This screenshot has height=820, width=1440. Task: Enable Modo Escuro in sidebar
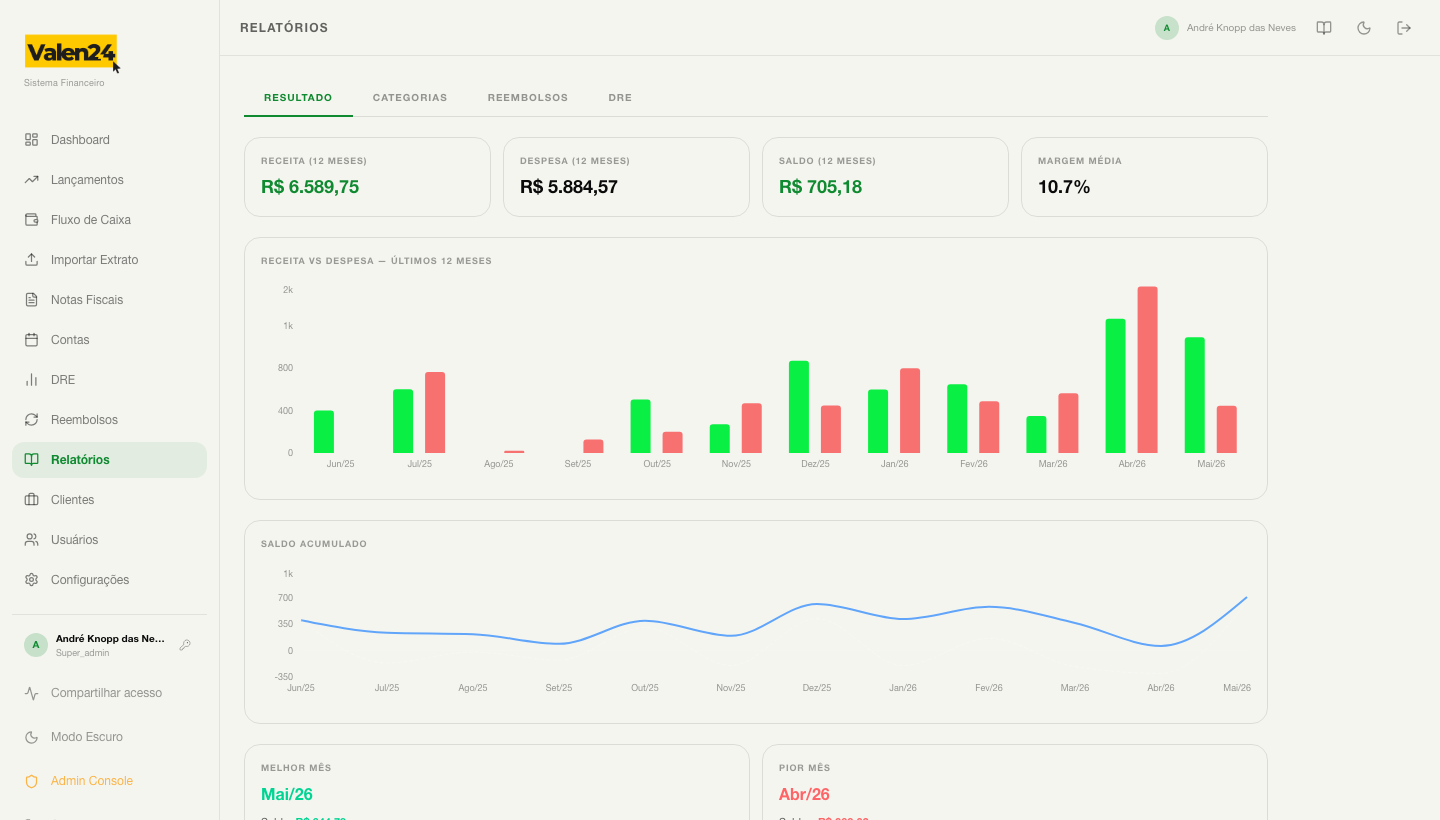pos(109,737)
